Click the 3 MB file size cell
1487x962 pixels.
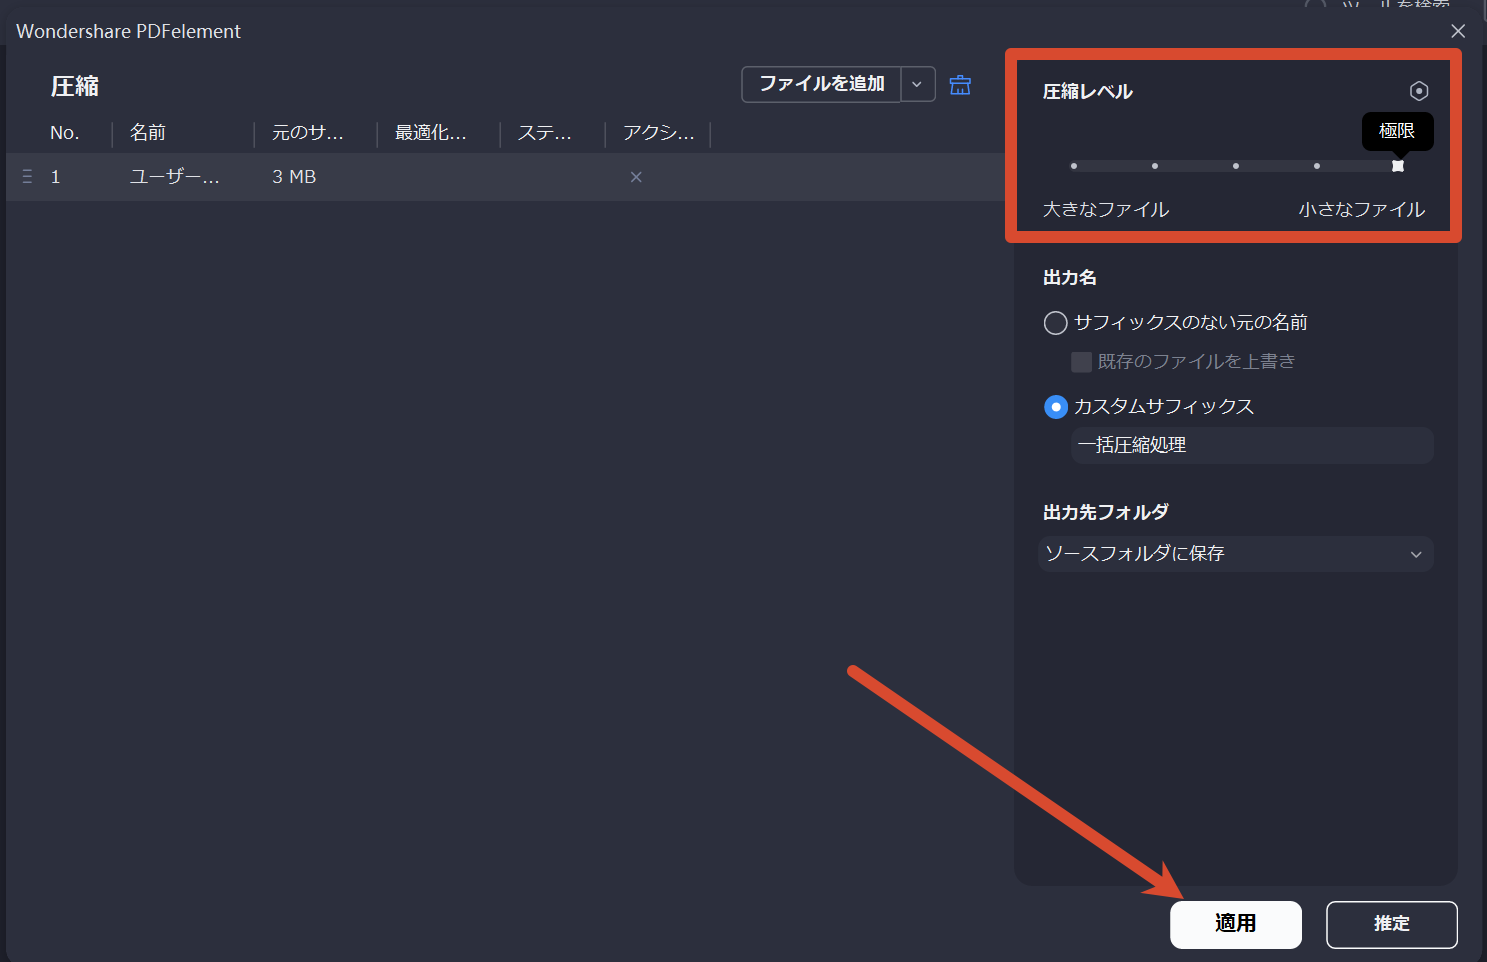pyautogui.click(x=294, y=177)
